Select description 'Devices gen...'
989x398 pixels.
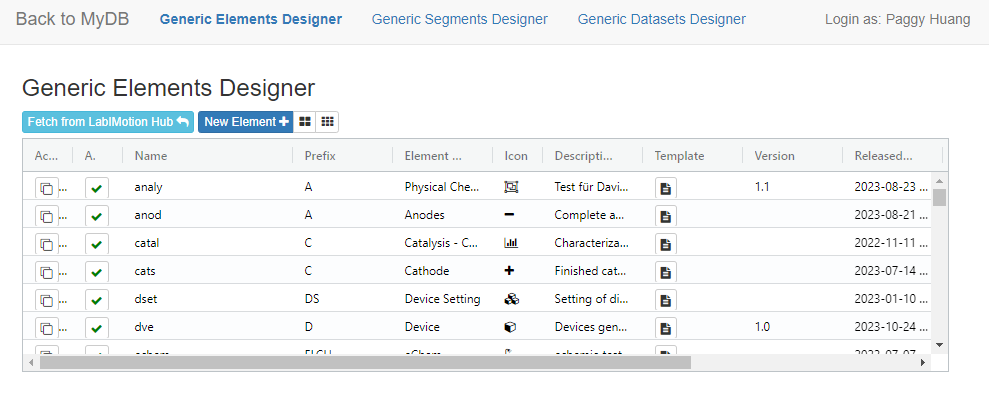coord(592,327)
